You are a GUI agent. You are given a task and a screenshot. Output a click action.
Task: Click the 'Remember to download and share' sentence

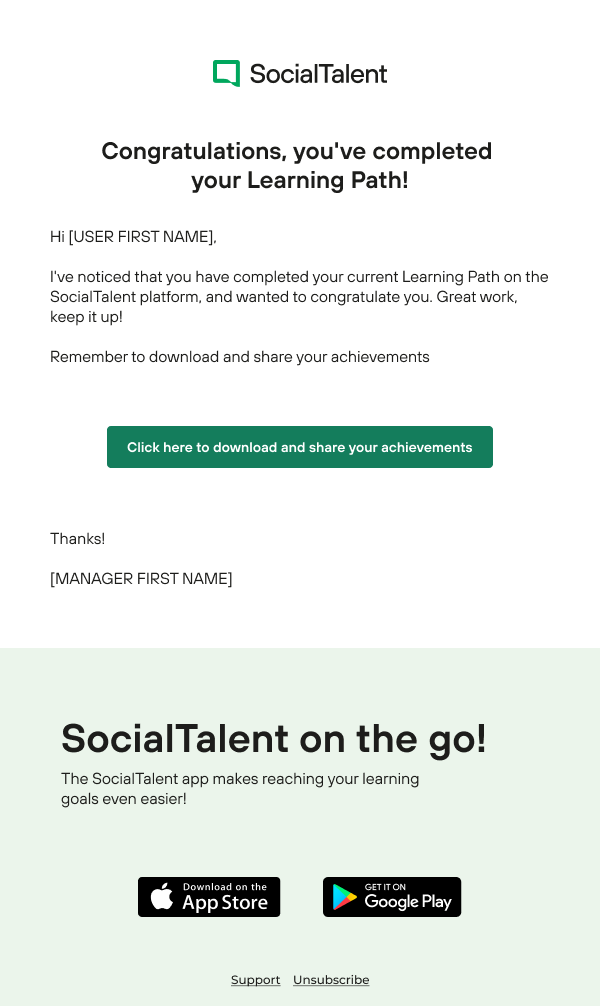pyautogui.click(x=240, y=357)
